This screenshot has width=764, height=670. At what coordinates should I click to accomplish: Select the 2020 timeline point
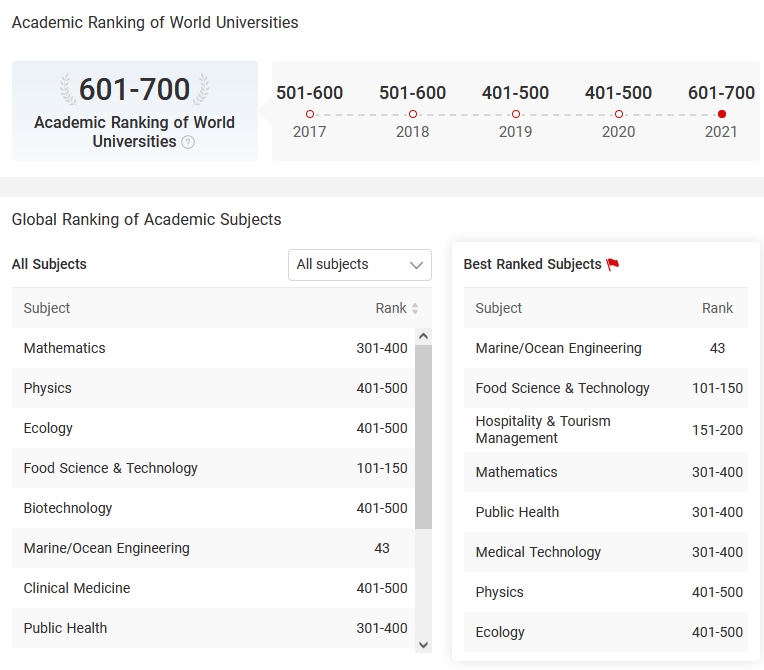(619, 114)
